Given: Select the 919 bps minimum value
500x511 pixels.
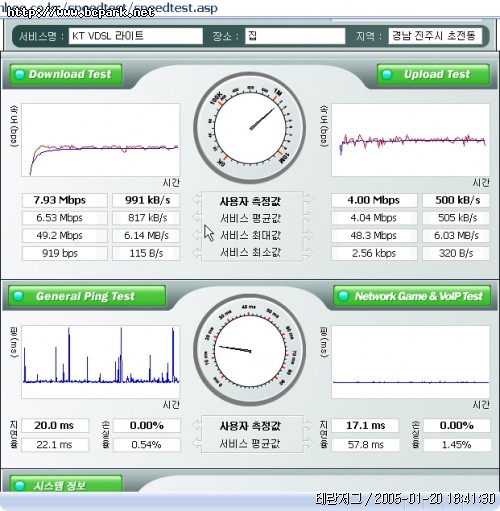Looking at the screenshot, I should 65,253.
